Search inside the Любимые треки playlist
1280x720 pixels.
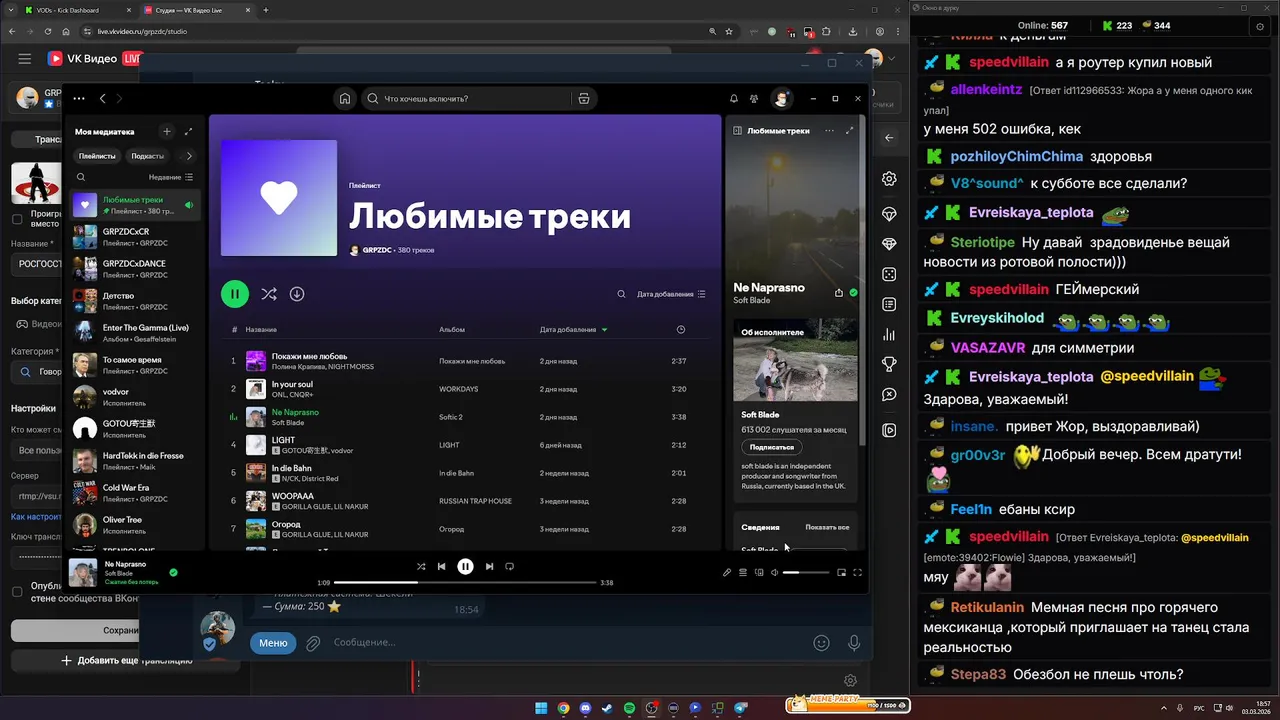[x=621, y=294]
